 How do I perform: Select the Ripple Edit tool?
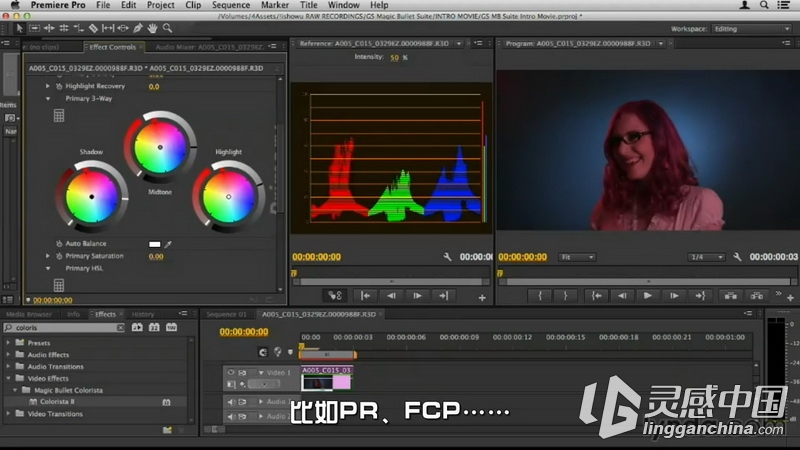click(x=49, y=29)
